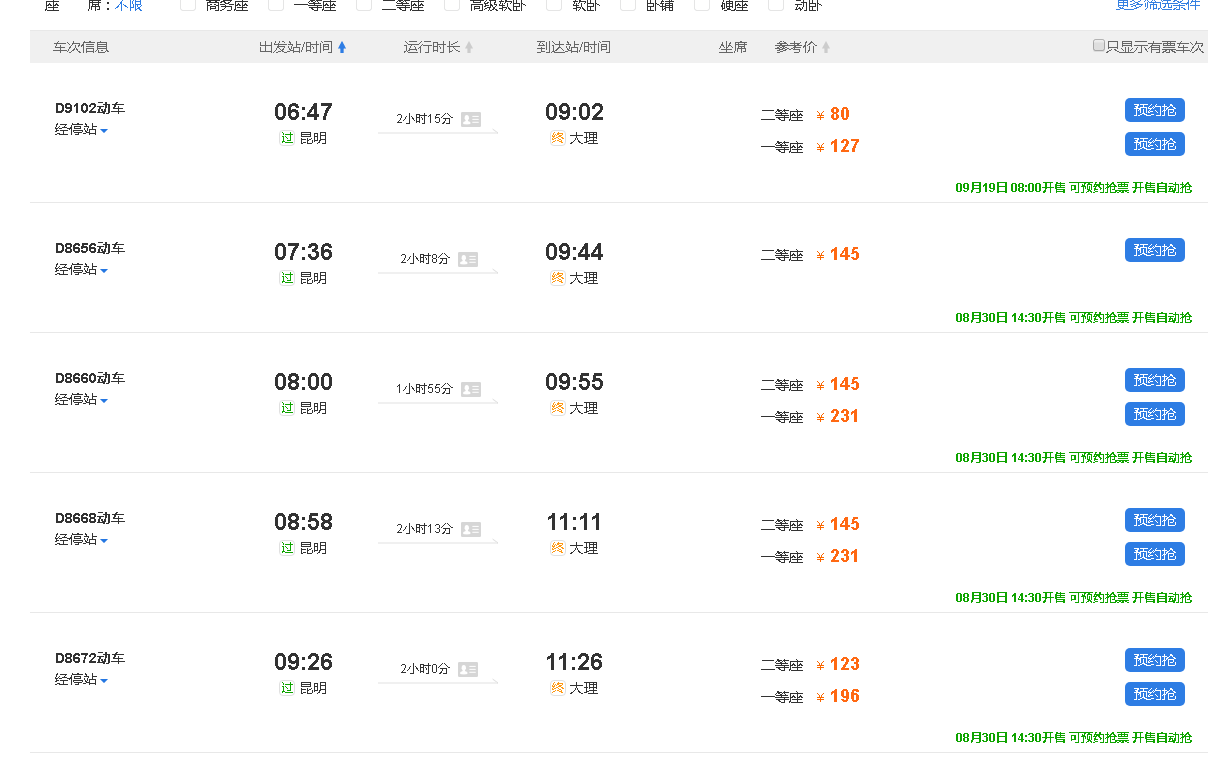
Task: Click the ID card icon for train D8668
Action: (470, 529)
